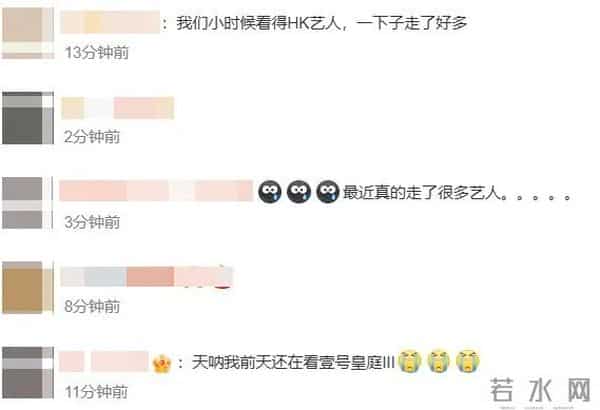Click the first yellow crying face emoji
600x410 pixels.
click(x=409, y=361)
